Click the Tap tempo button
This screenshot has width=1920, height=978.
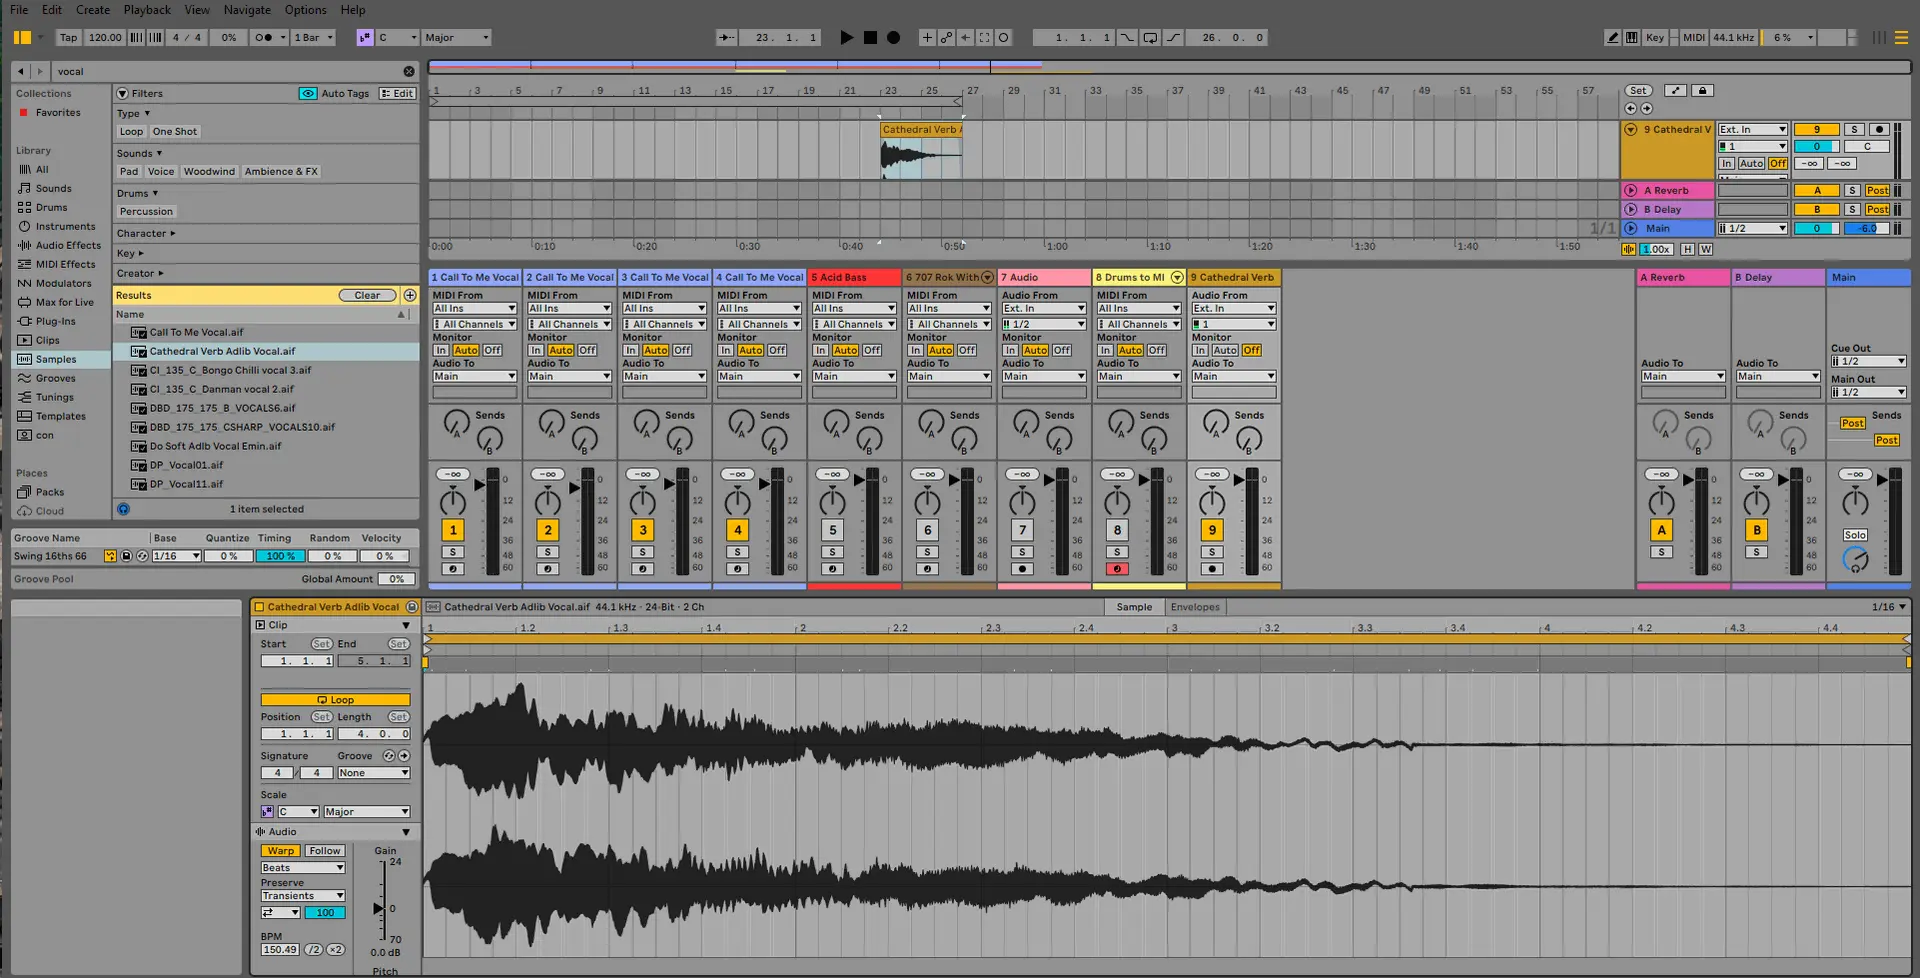tap(68, 37)
